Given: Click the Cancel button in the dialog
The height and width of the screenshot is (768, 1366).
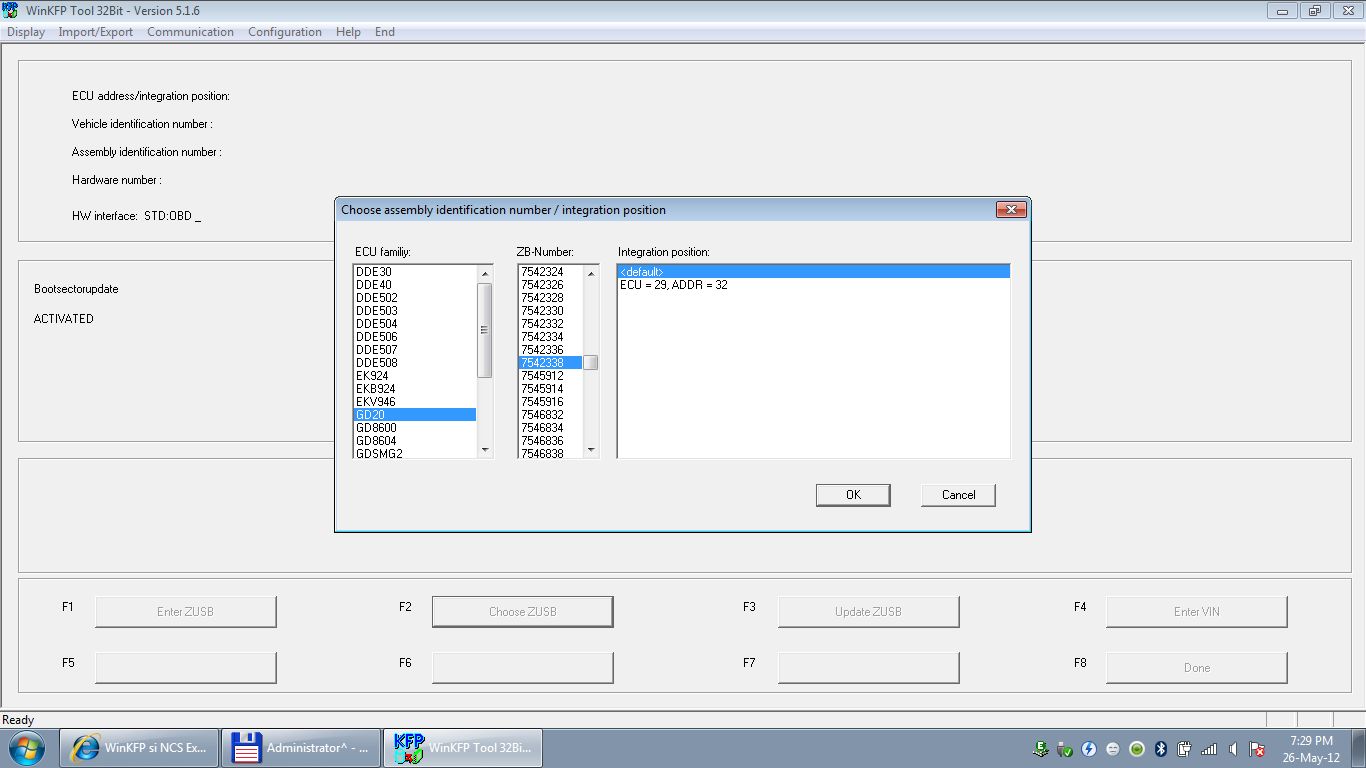Looking at the screenshot, I should click(x=958, y=495).
